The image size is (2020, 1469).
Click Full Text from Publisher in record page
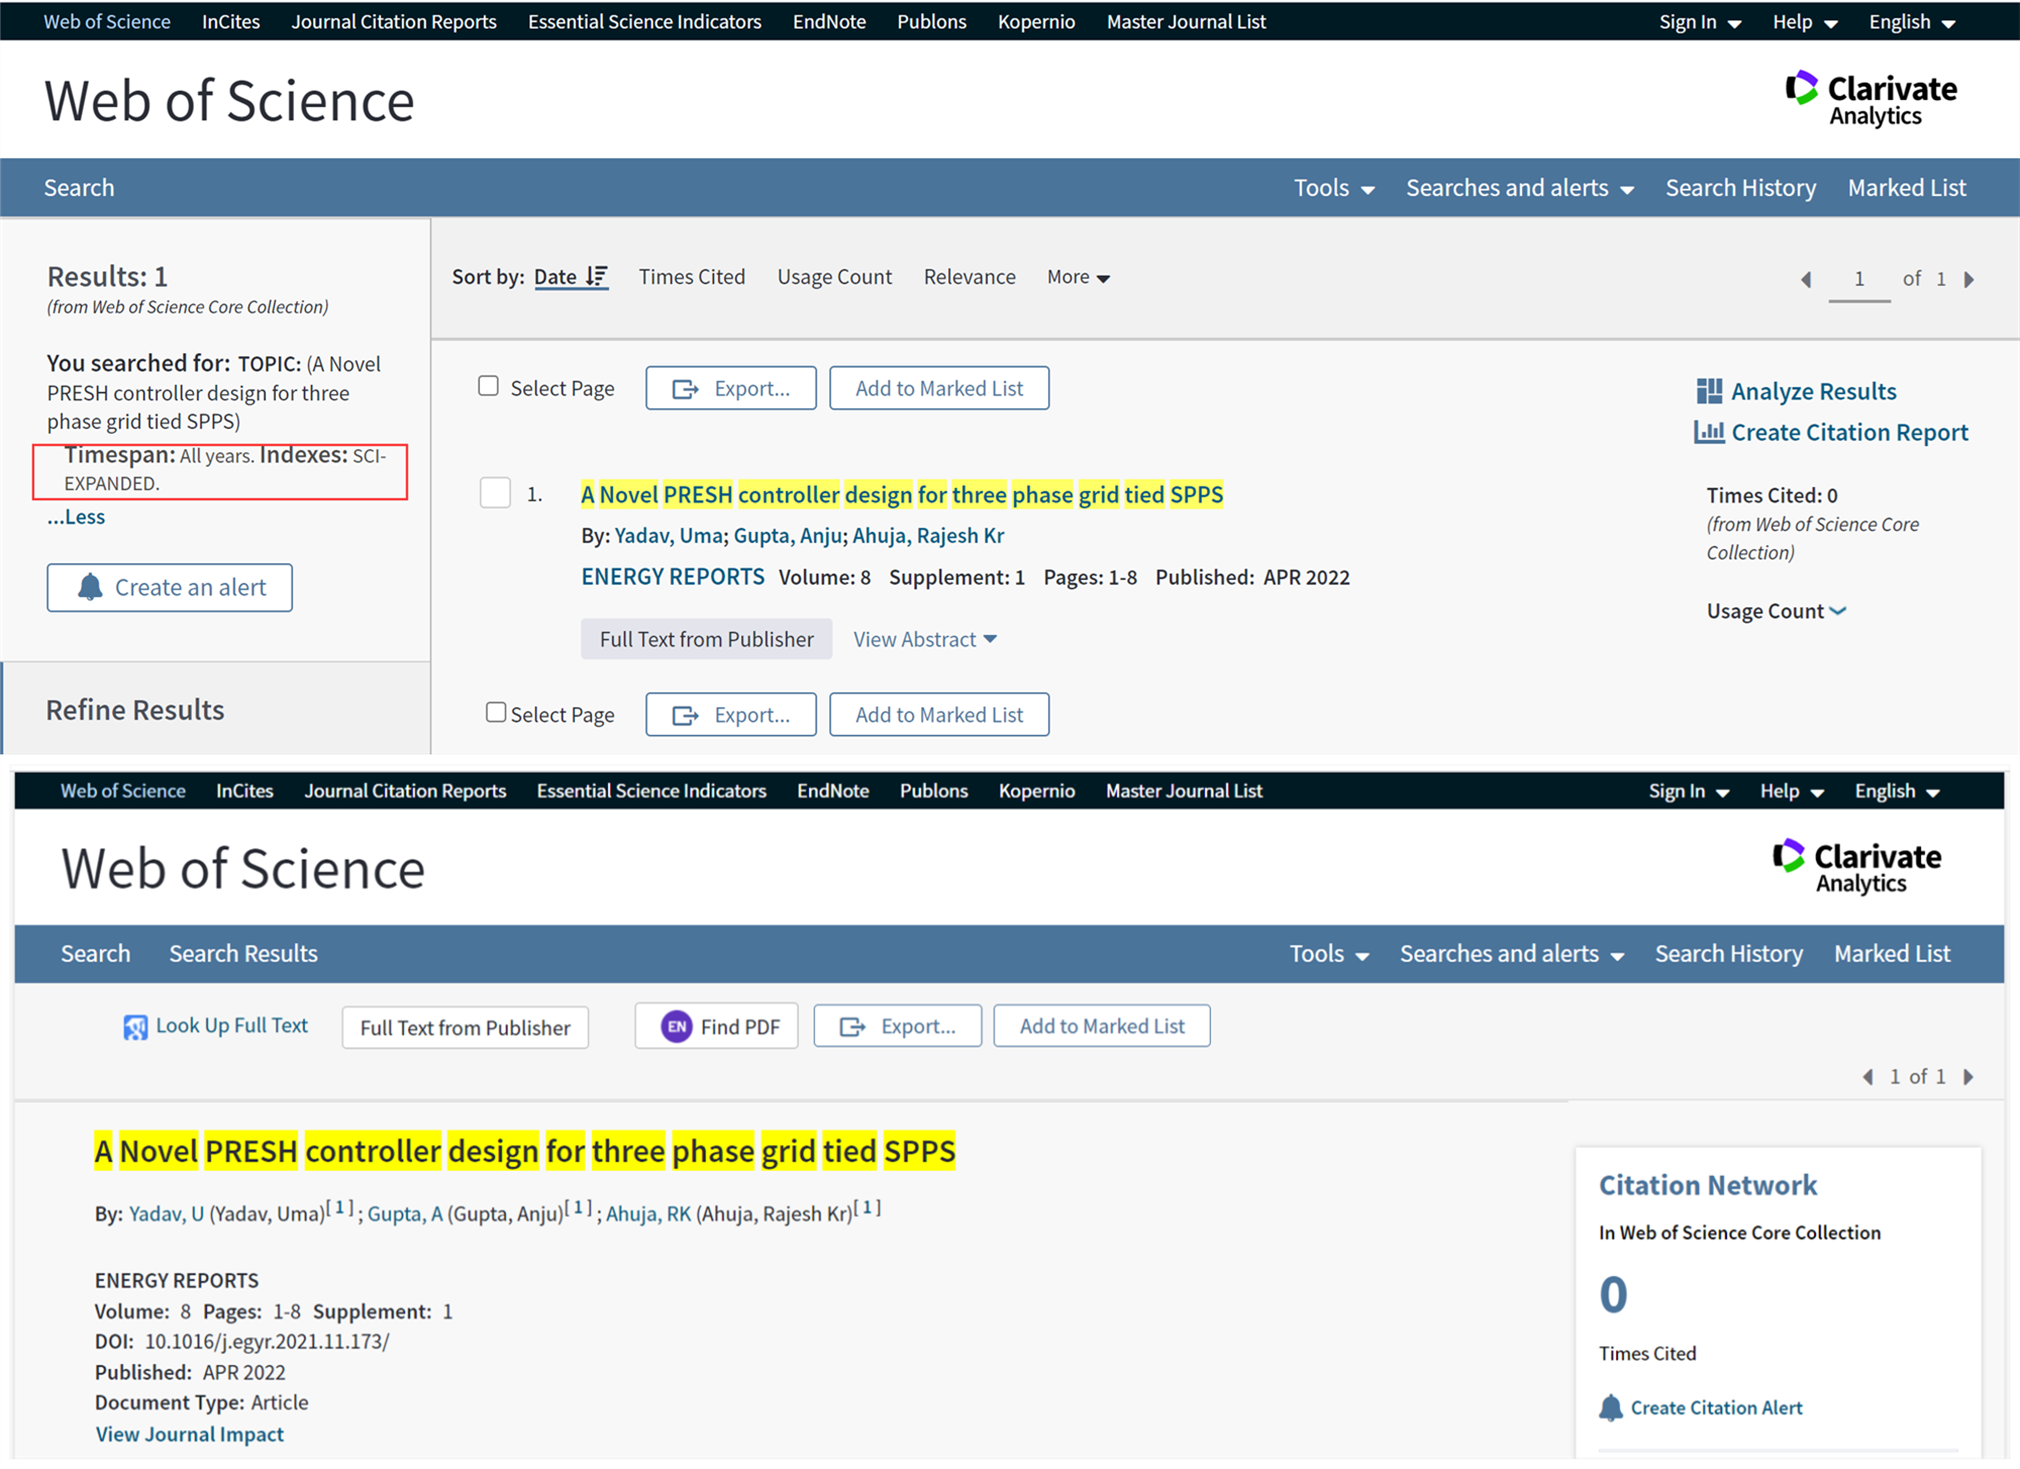465,1027
